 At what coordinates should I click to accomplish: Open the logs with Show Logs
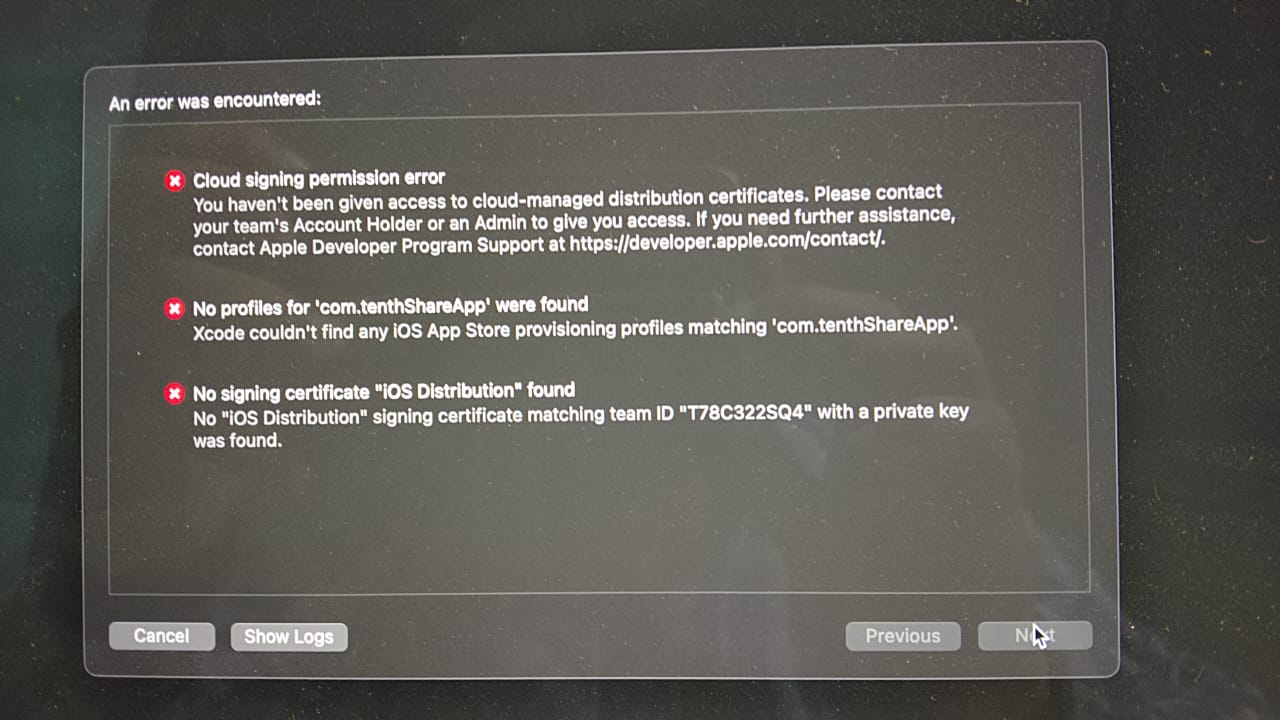[x=289, y=637]
